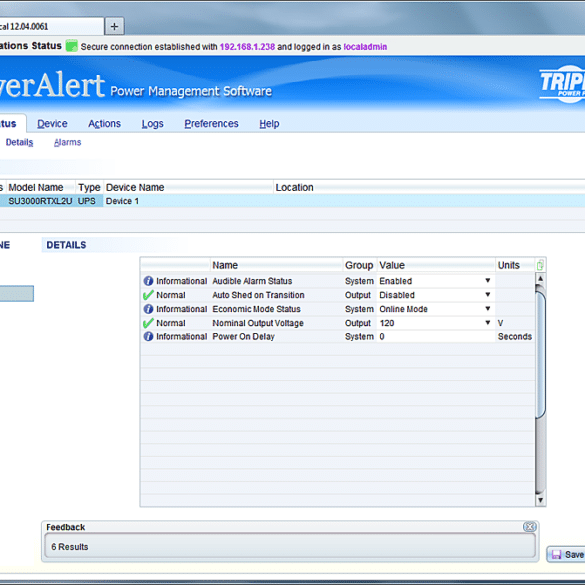Viewport: 585px width, 585px height.
Task: Click the Informational icon for Audible Alarm Status
Action: tap(148, 281)
